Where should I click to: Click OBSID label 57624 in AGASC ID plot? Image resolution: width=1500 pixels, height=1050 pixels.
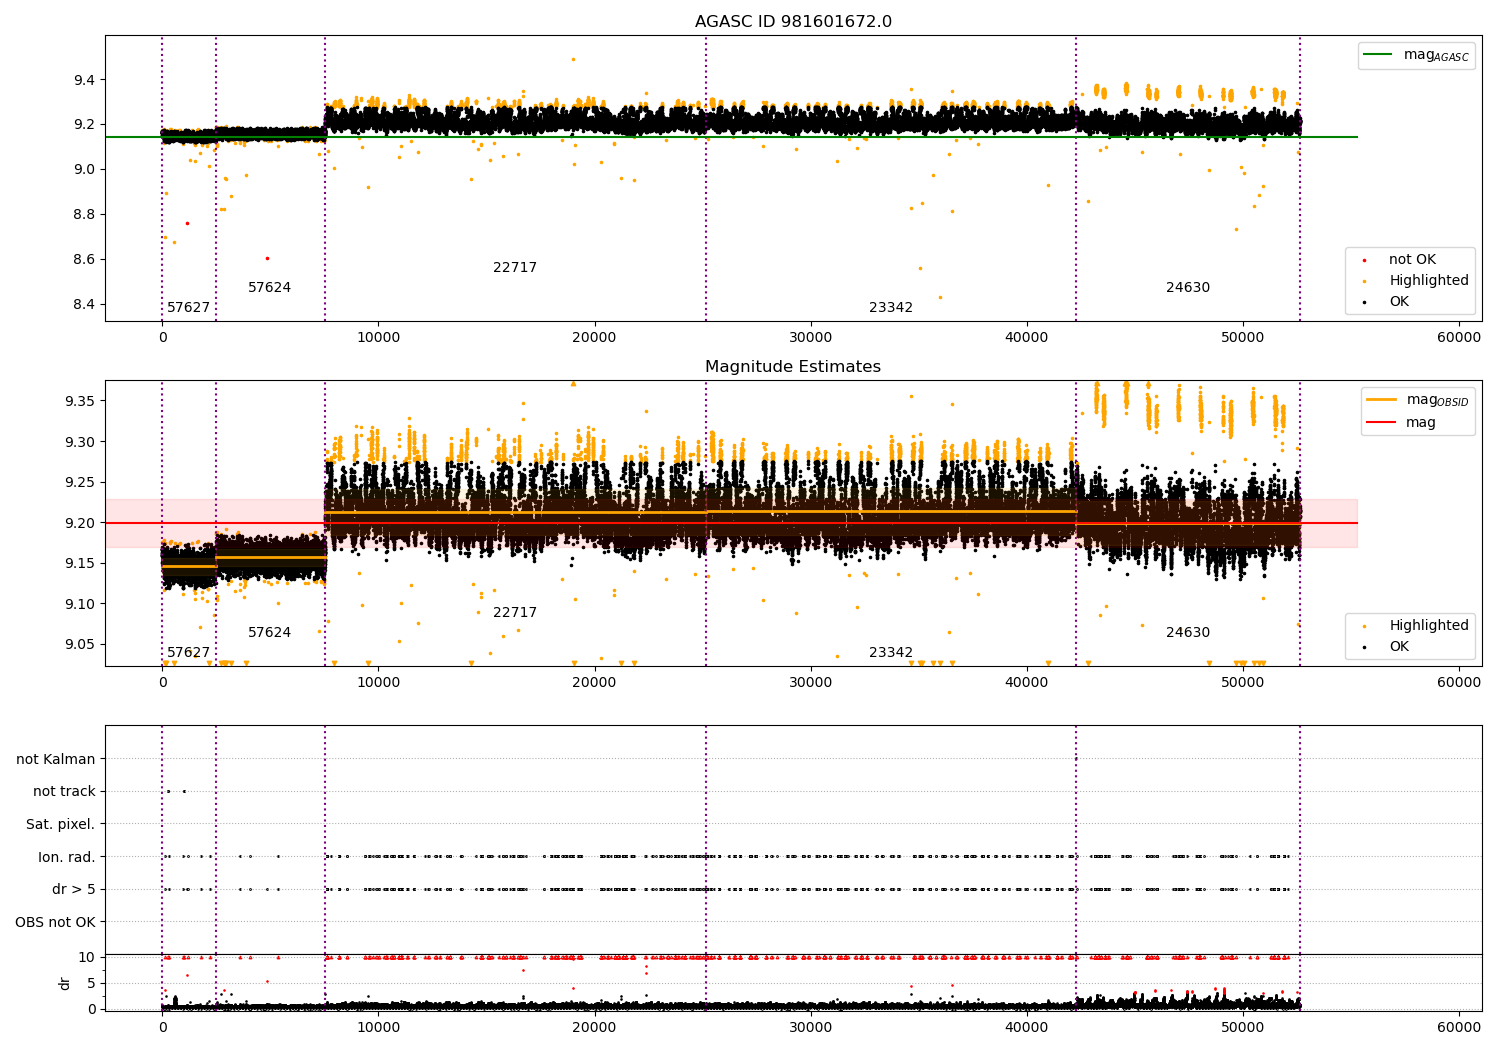point(270,288)
